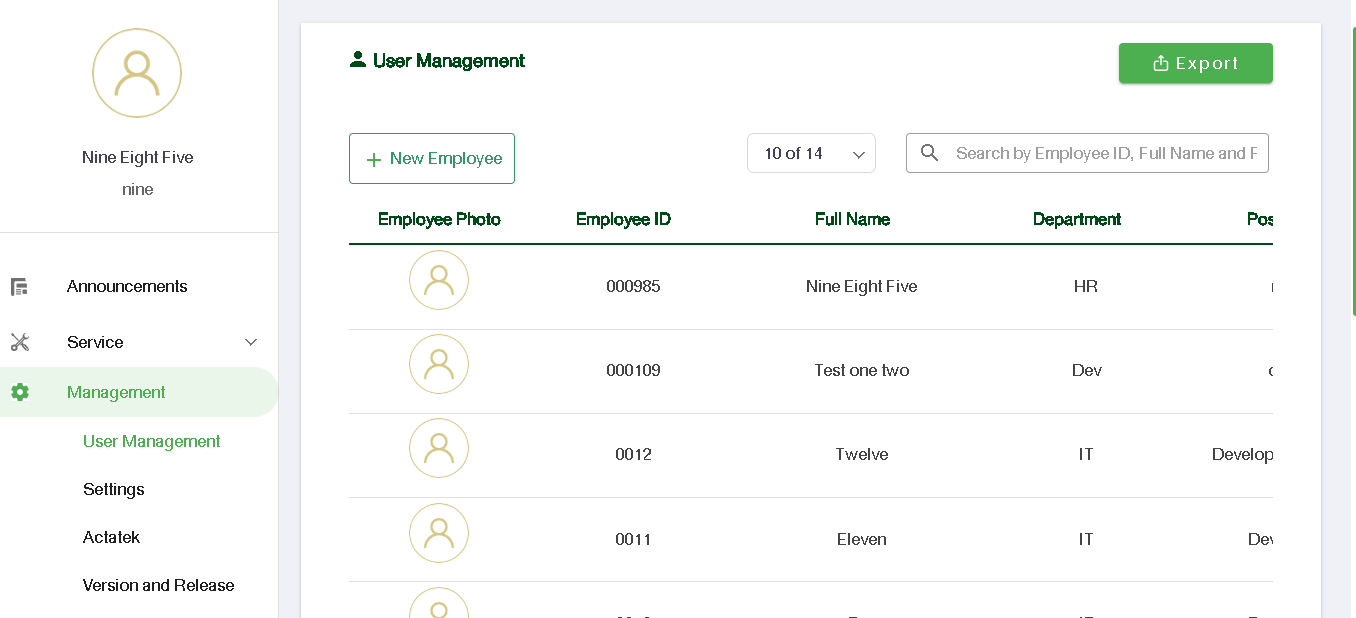Click the search magnifier icon
Image resolution: width=1356 pixels, height=618 pixels.
pos(929,153)
